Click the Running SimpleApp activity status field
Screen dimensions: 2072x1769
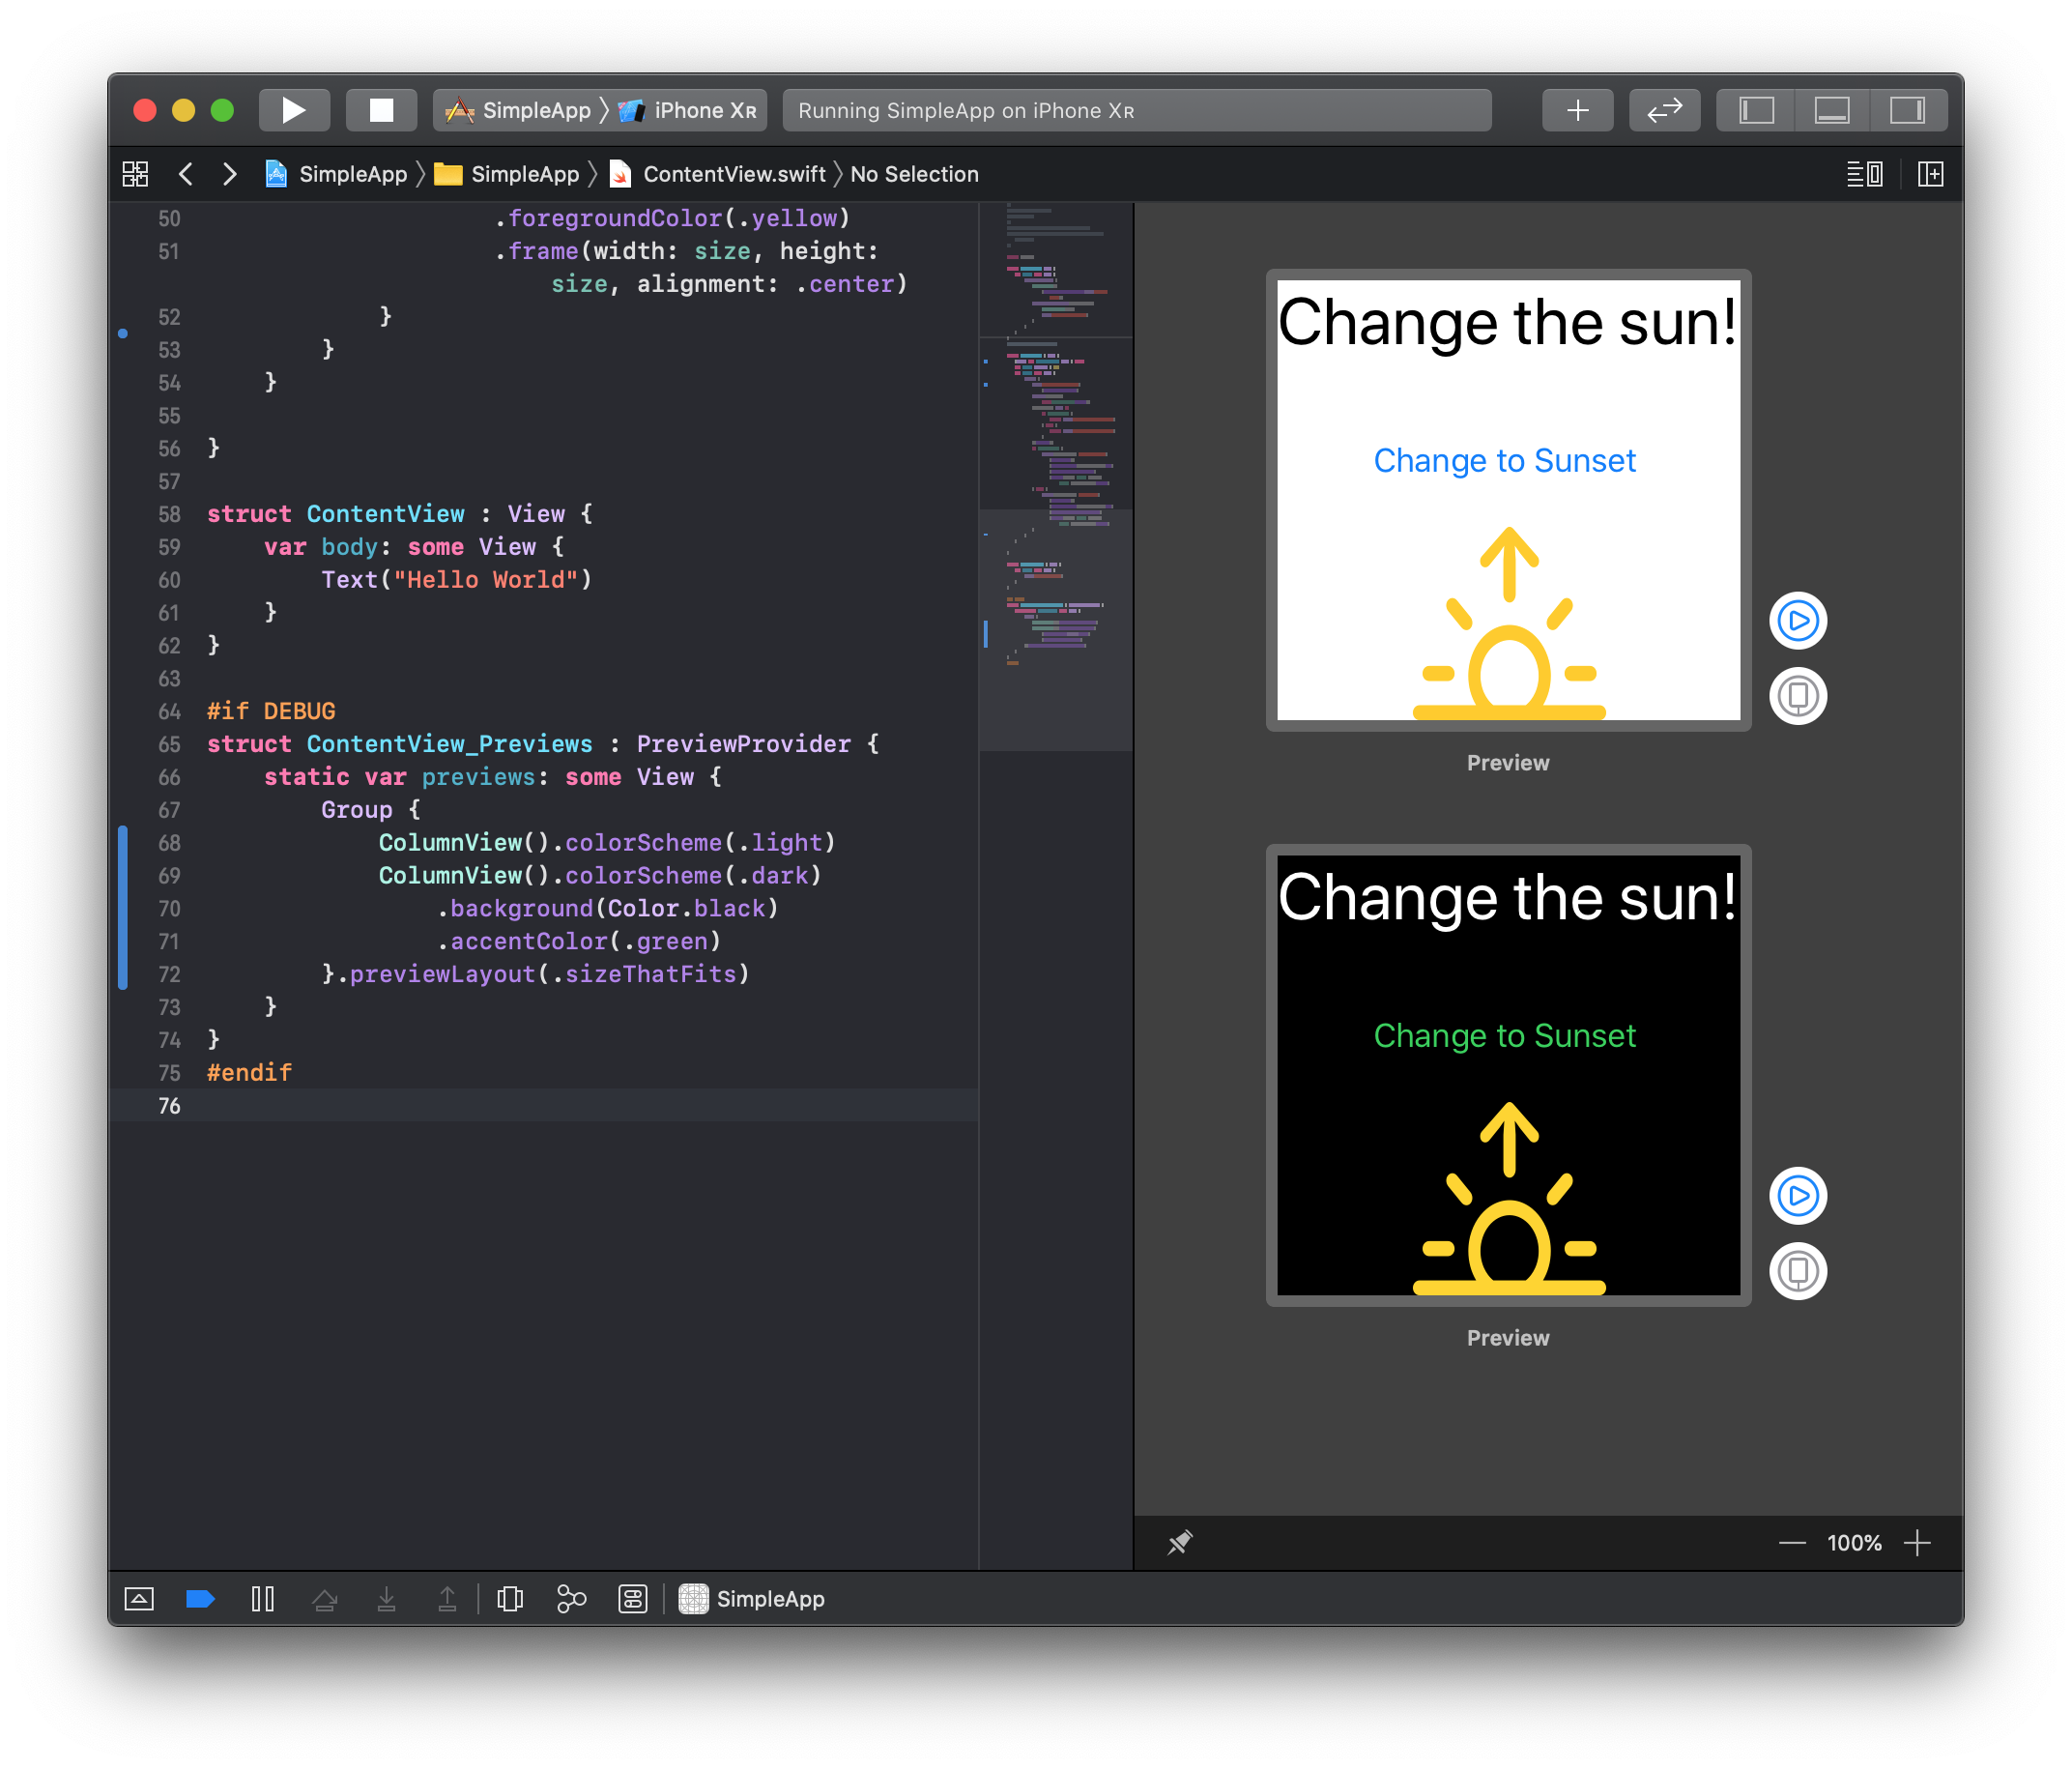[1137, 110]
